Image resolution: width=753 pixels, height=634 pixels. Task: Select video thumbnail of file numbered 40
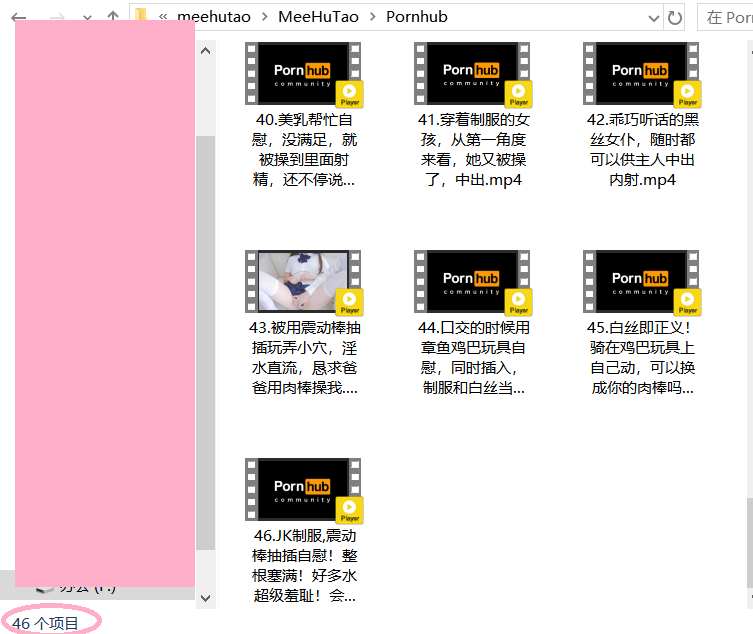(303, 74)
